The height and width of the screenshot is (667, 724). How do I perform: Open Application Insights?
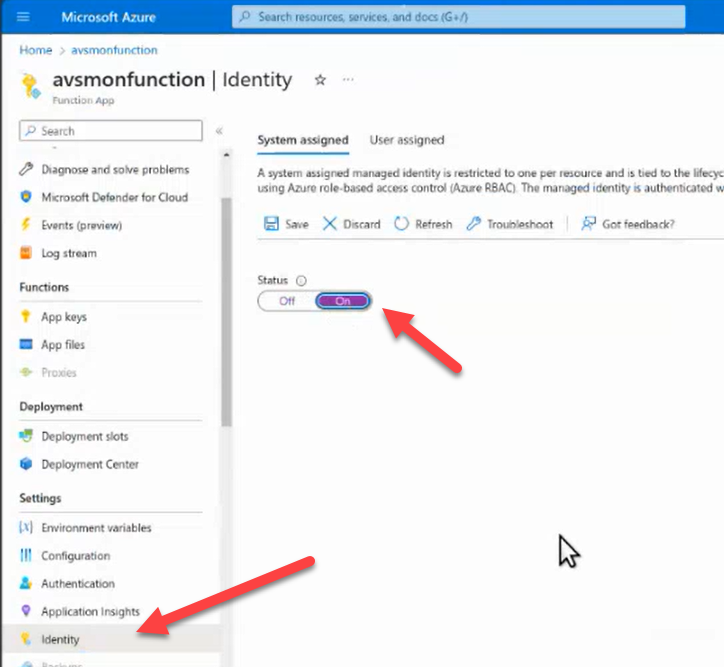pyautogui.click(x=90, y=611)
